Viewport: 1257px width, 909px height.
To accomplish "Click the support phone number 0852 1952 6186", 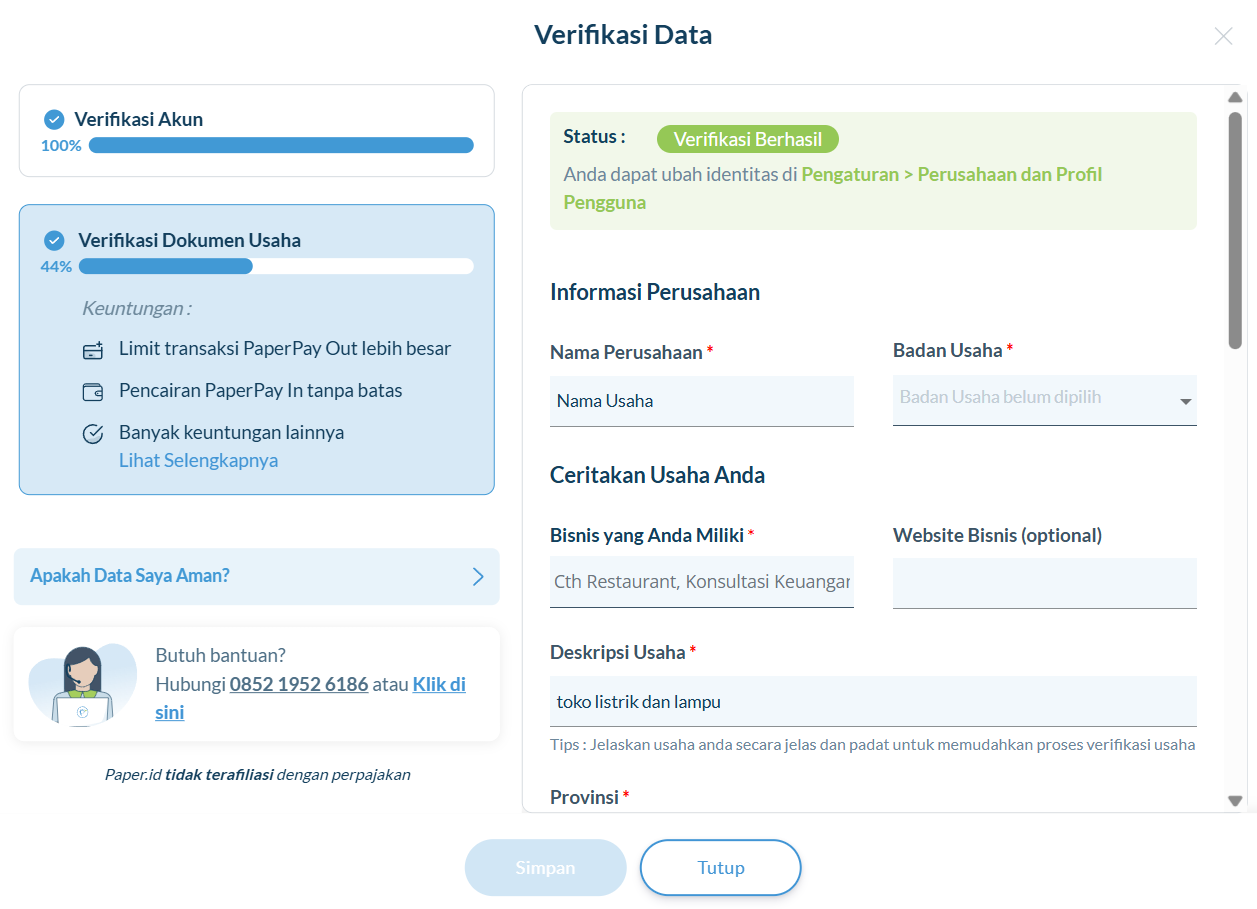I will pyautogui.click(x=298, y=685).
